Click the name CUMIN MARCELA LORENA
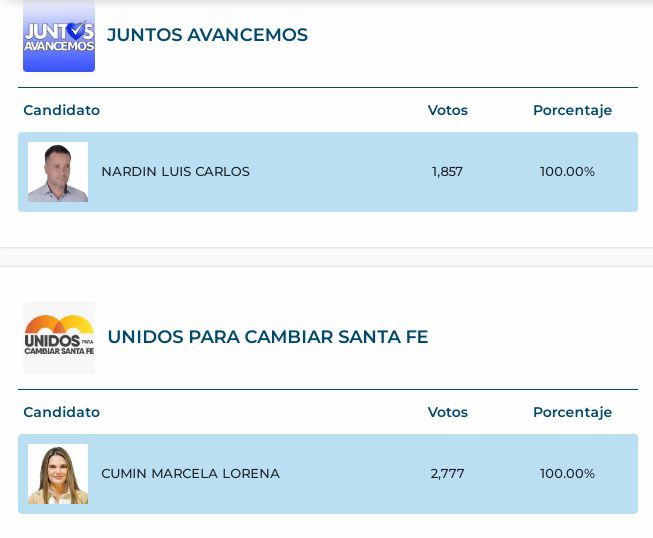The image size is (653, 538). [190, 473]
